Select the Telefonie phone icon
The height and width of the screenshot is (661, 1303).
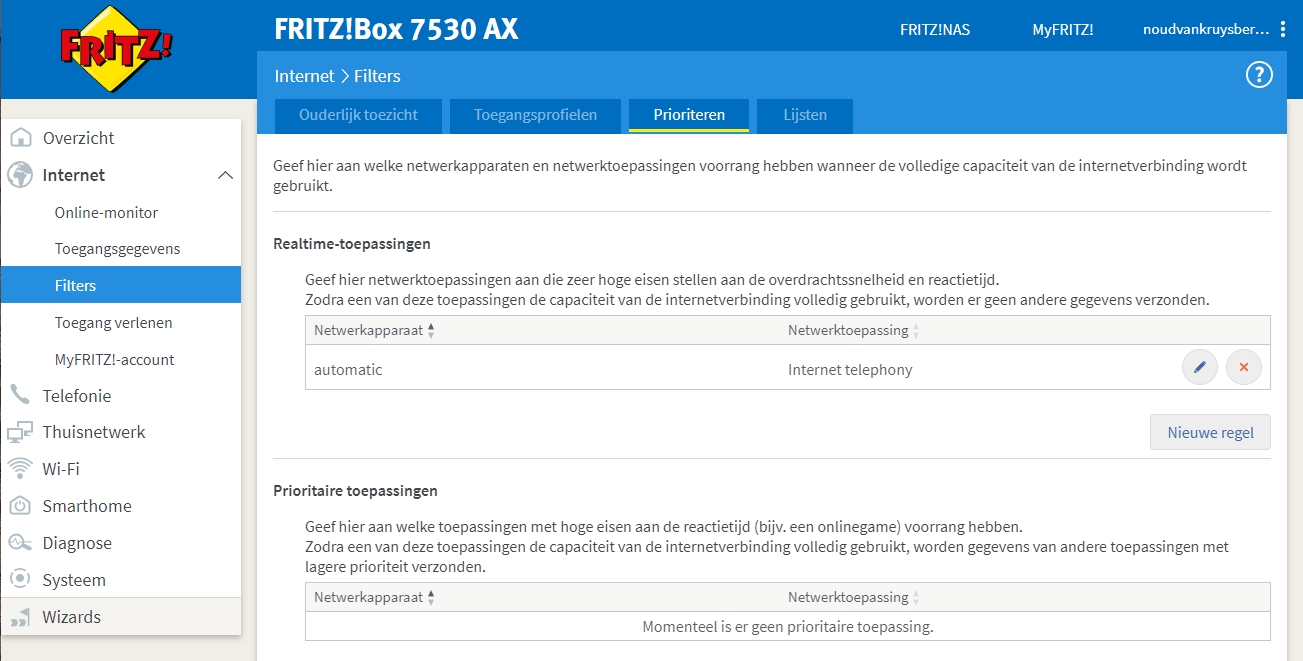(x=21, y=395)
